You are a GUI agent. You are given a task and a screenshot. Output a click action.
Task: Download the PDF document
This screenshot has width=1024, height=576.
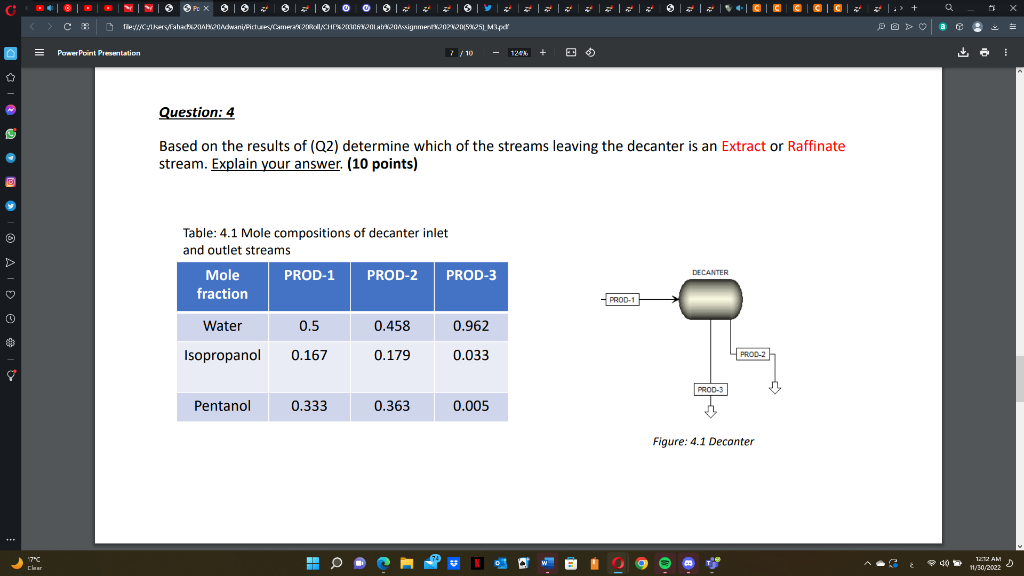pos(963,52)
